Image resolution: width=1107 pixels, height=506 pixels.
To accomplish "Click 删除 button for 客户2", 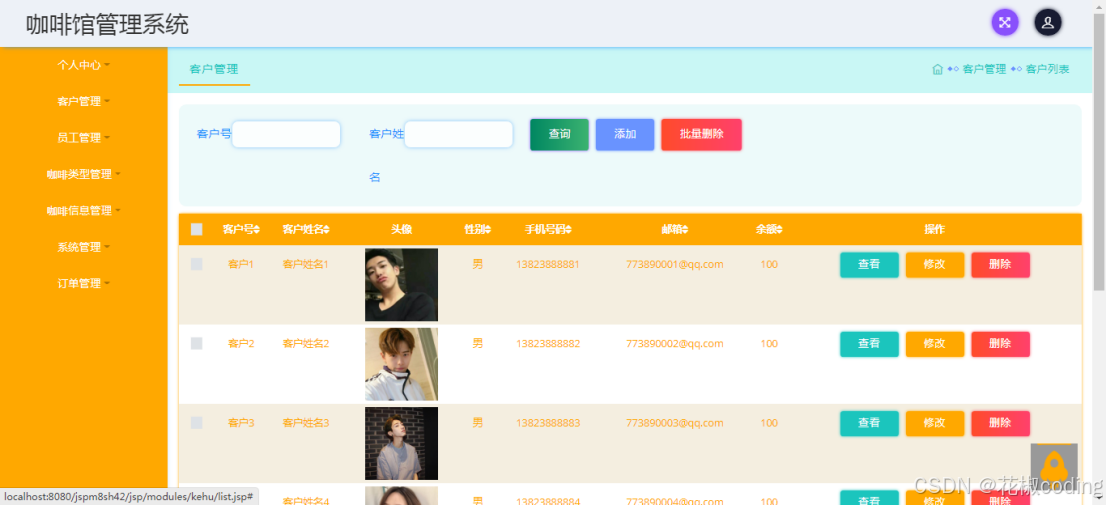I will [1000, 344].
